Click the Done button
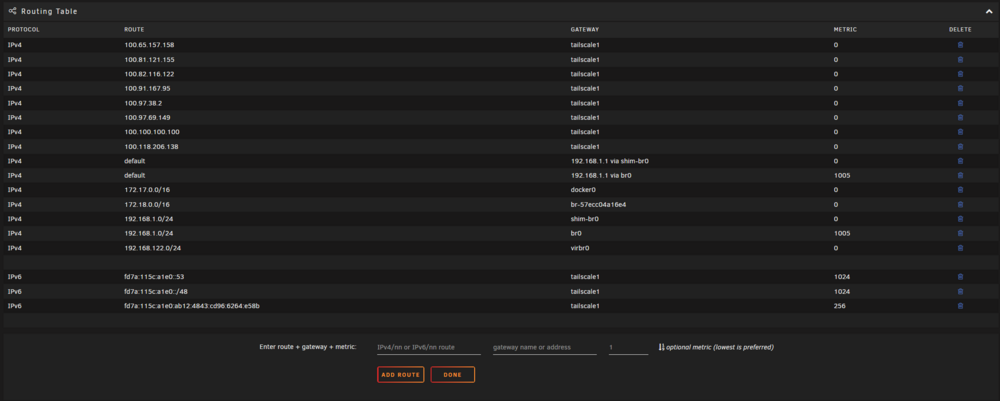Image resolution: width=1000 pixels, height=401 pixels. tap(452, 375)
